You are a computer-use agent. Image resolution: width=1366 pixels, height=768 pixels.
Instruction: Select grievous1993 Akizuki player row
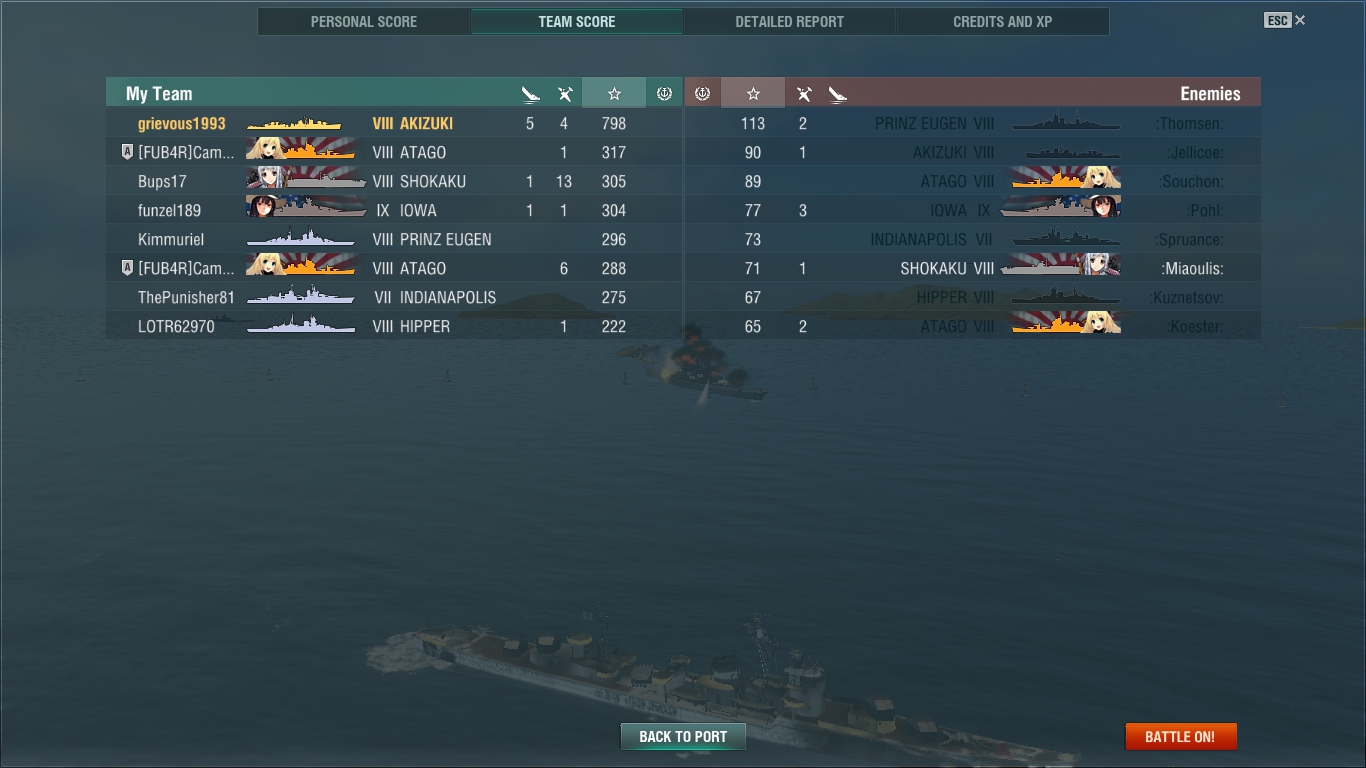click(394, 123)
